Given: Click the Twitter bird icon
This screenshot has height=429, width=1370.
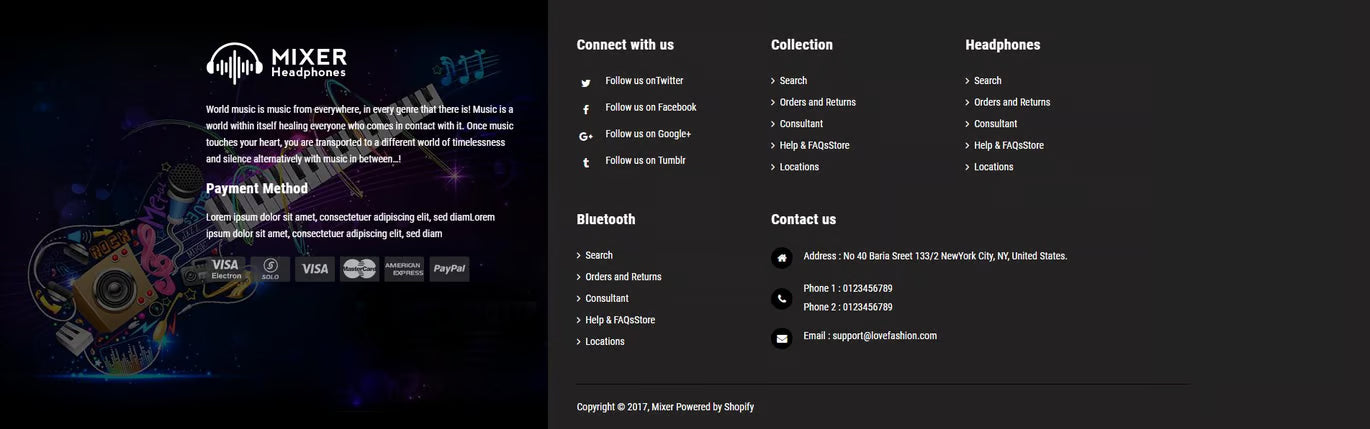Looking at the screenshot, I should 586,83.
